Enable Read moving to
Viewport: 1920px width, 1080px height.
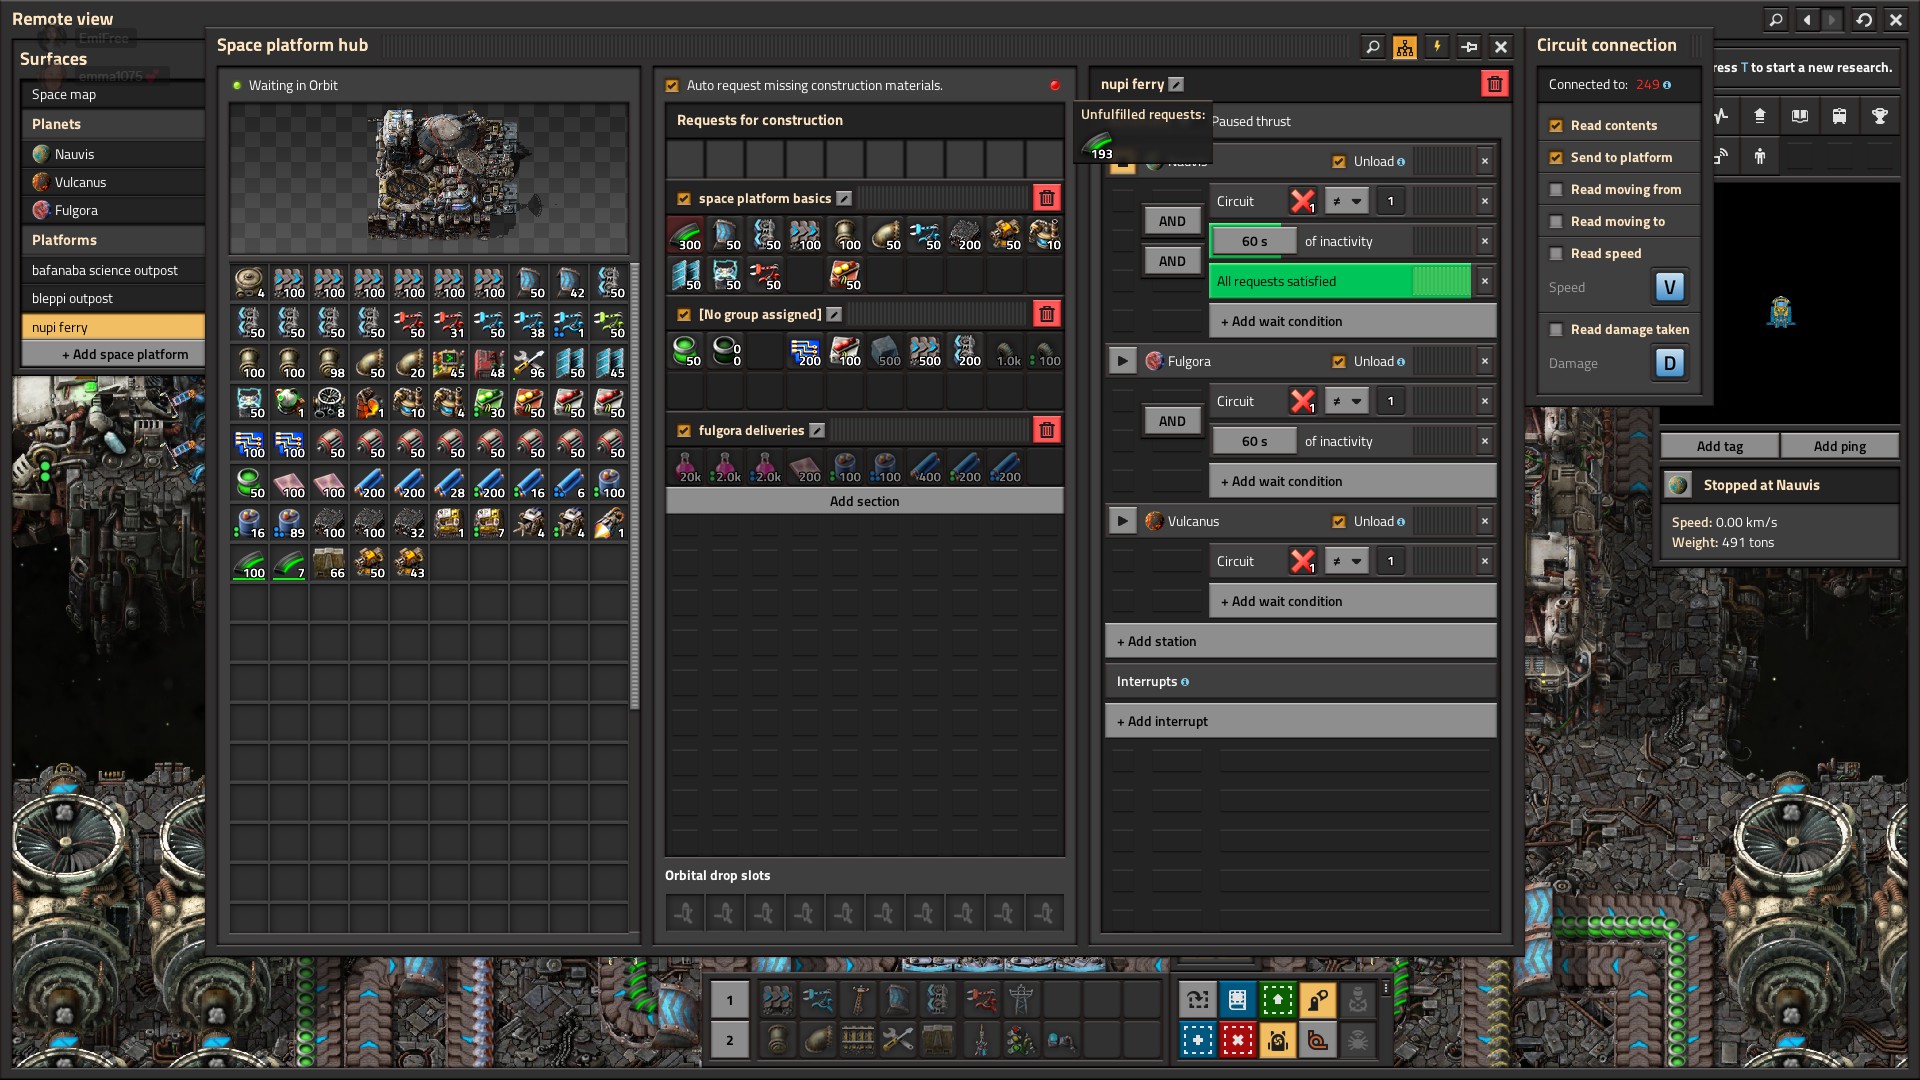[x=1556, y=222]
